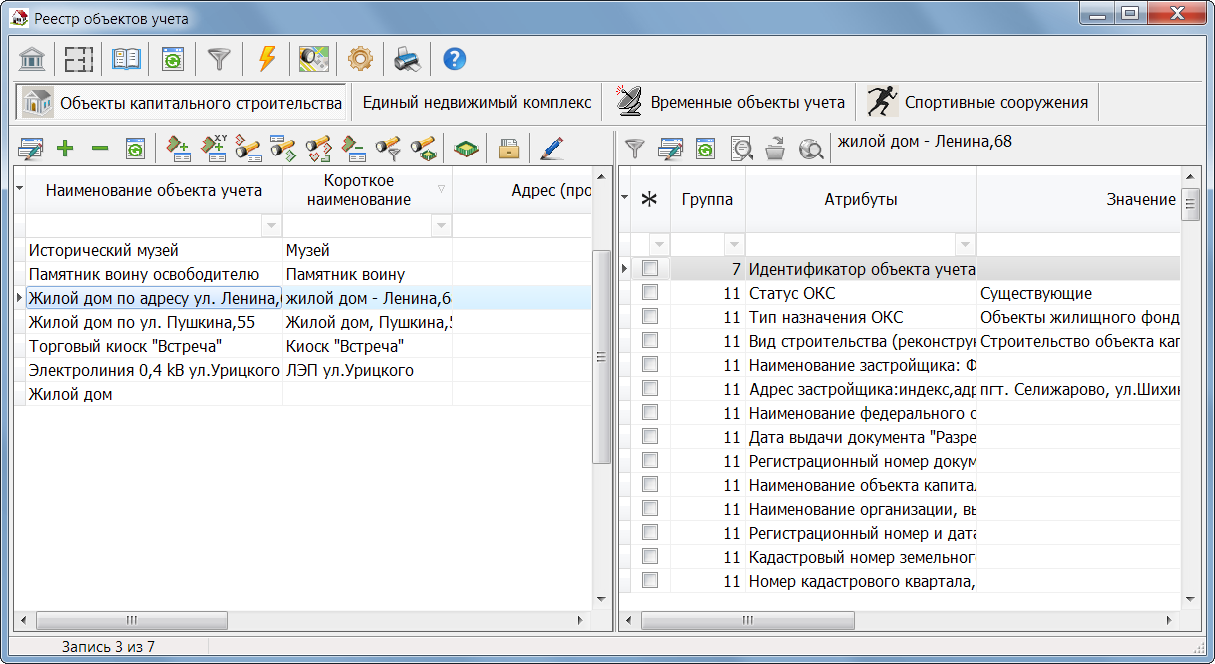
Task: Select the Исторический музей row
Action: coord(104,250)
